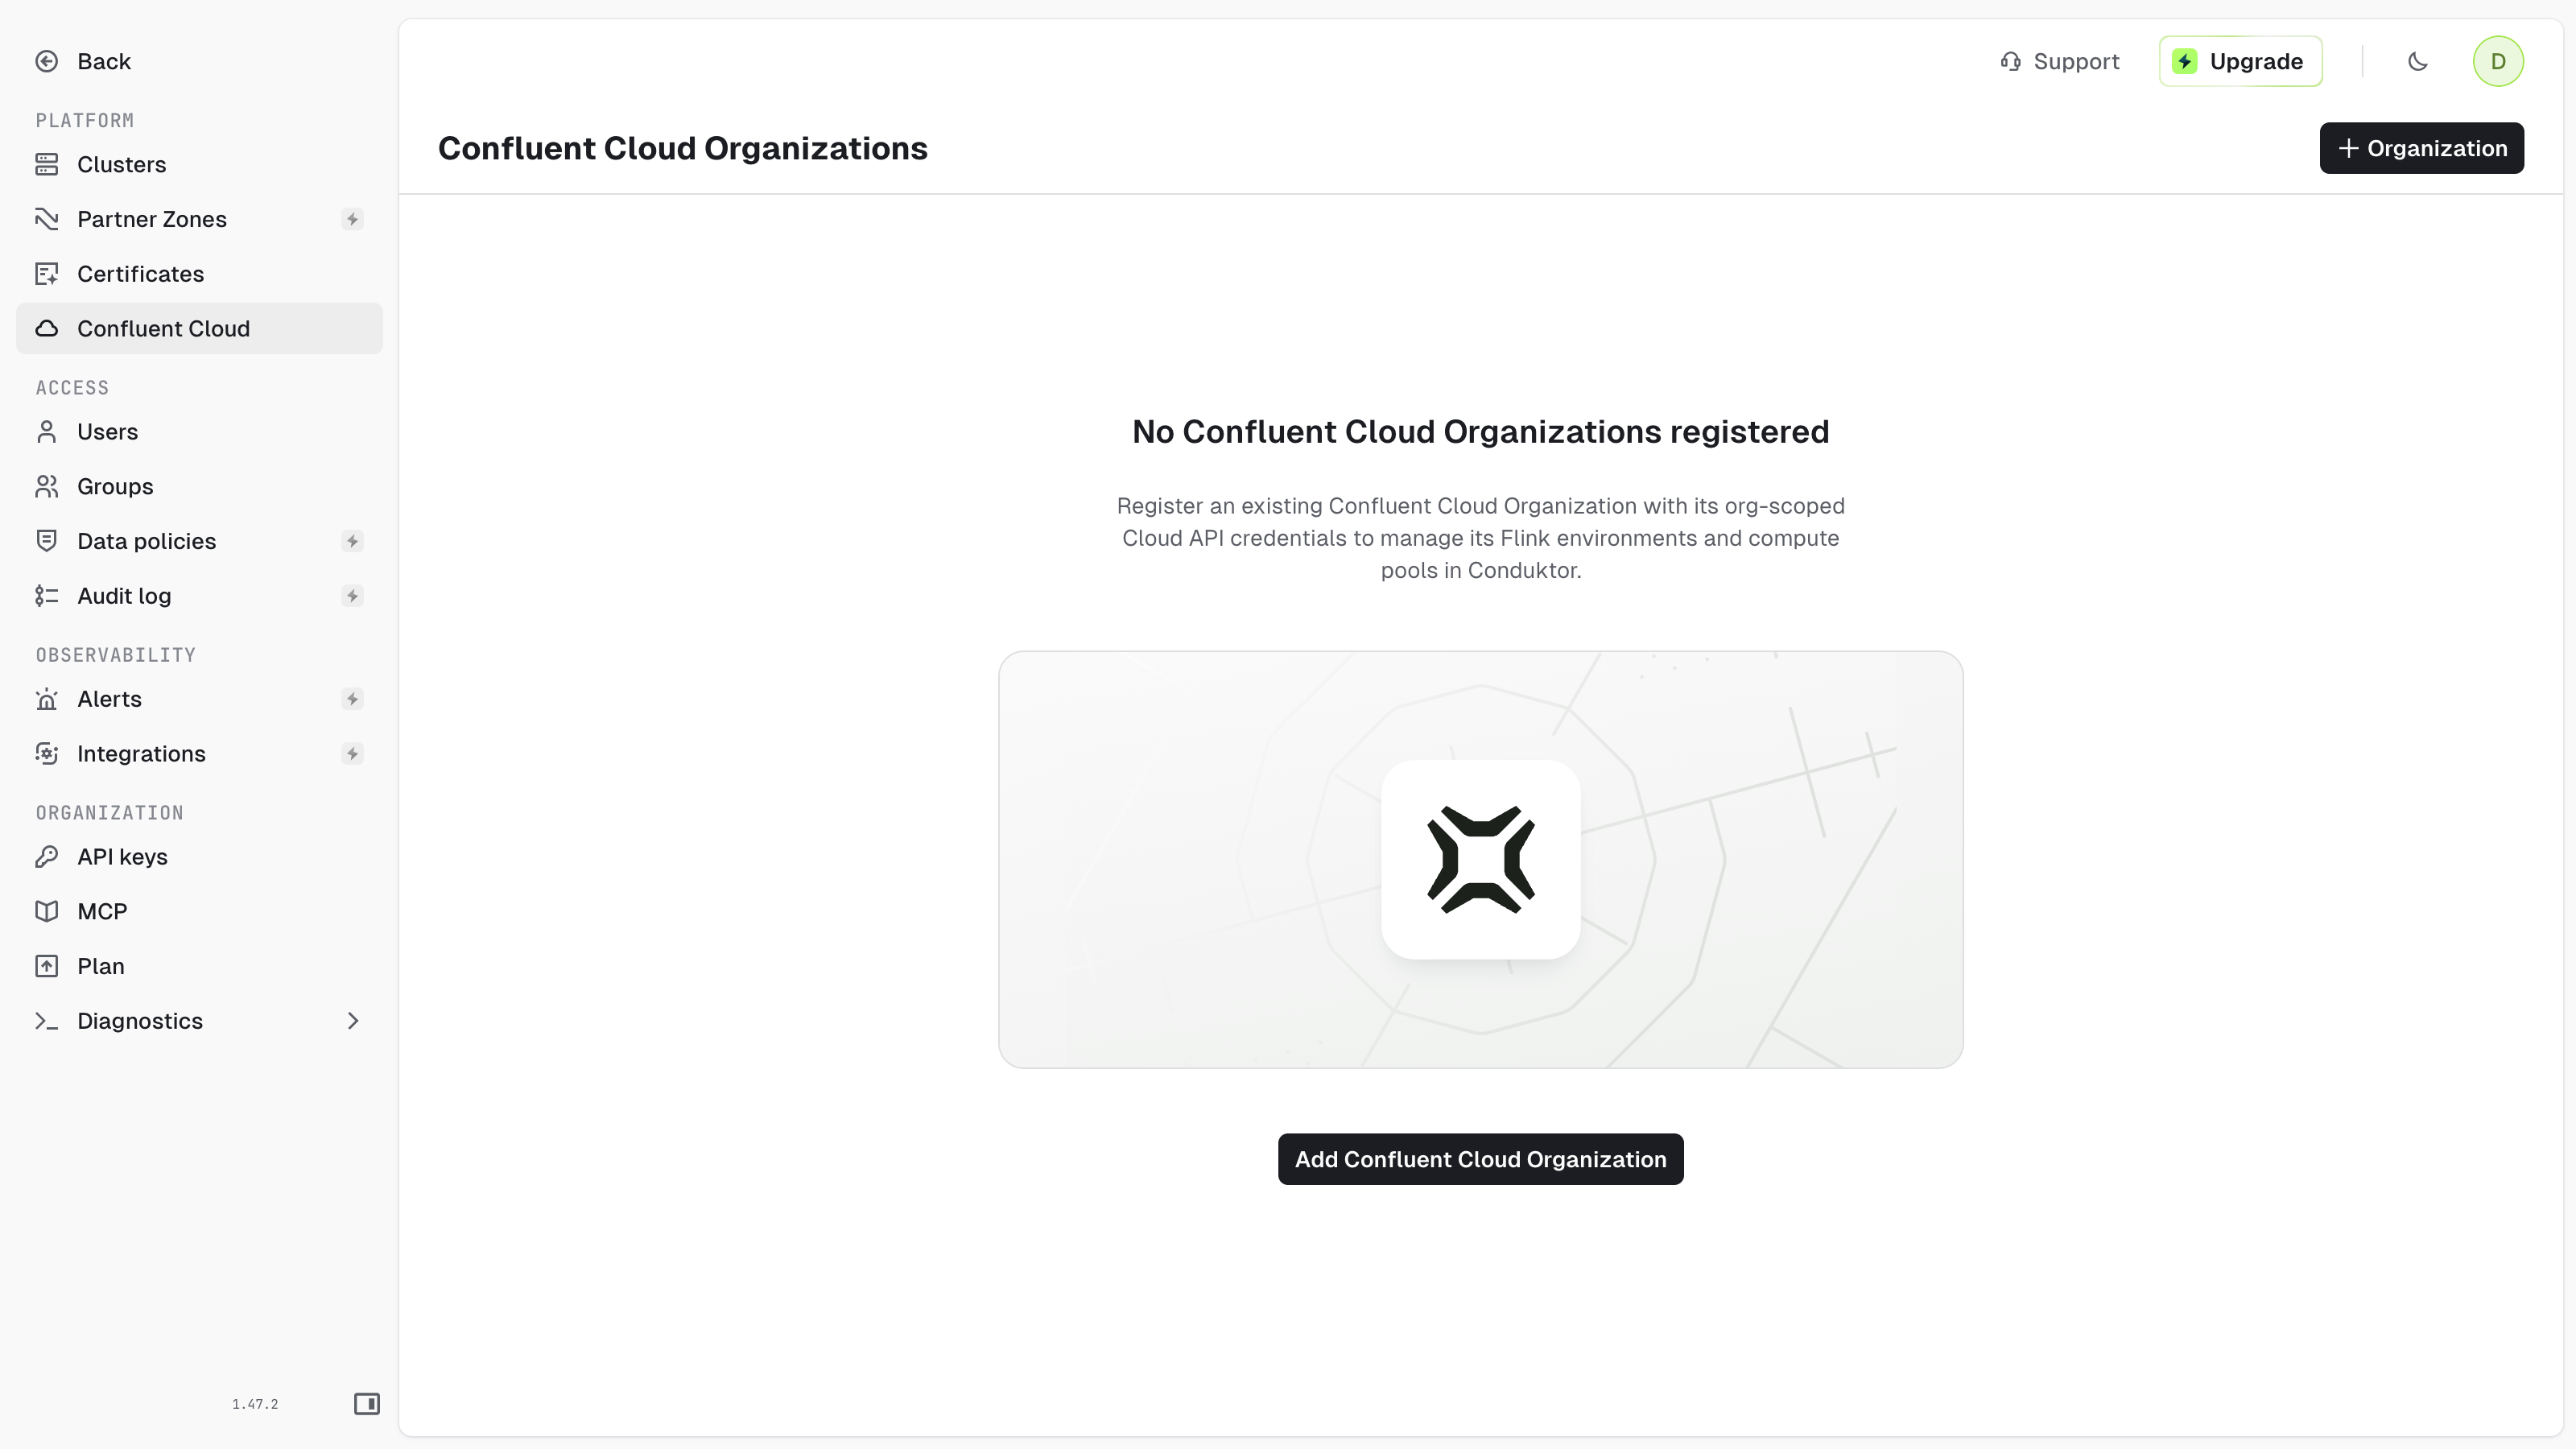Click the Groups people icon

pyautogui.click(x=47, y=487)
